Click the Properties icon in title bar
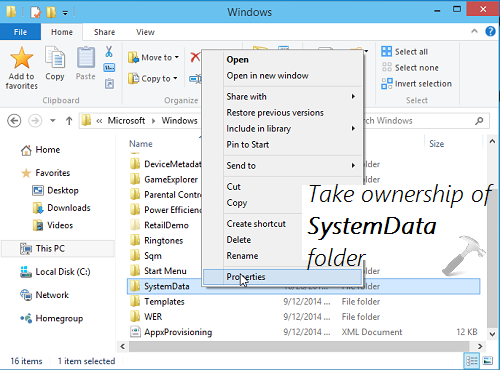Image resolution: width=500 pixels, height=370 pixels. click(x=35, y=12)
